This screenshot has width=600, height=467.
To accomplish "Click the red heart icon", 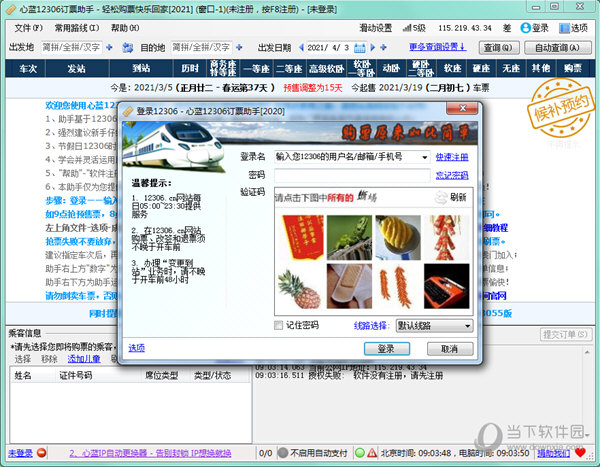I will (x=580, y=453).
